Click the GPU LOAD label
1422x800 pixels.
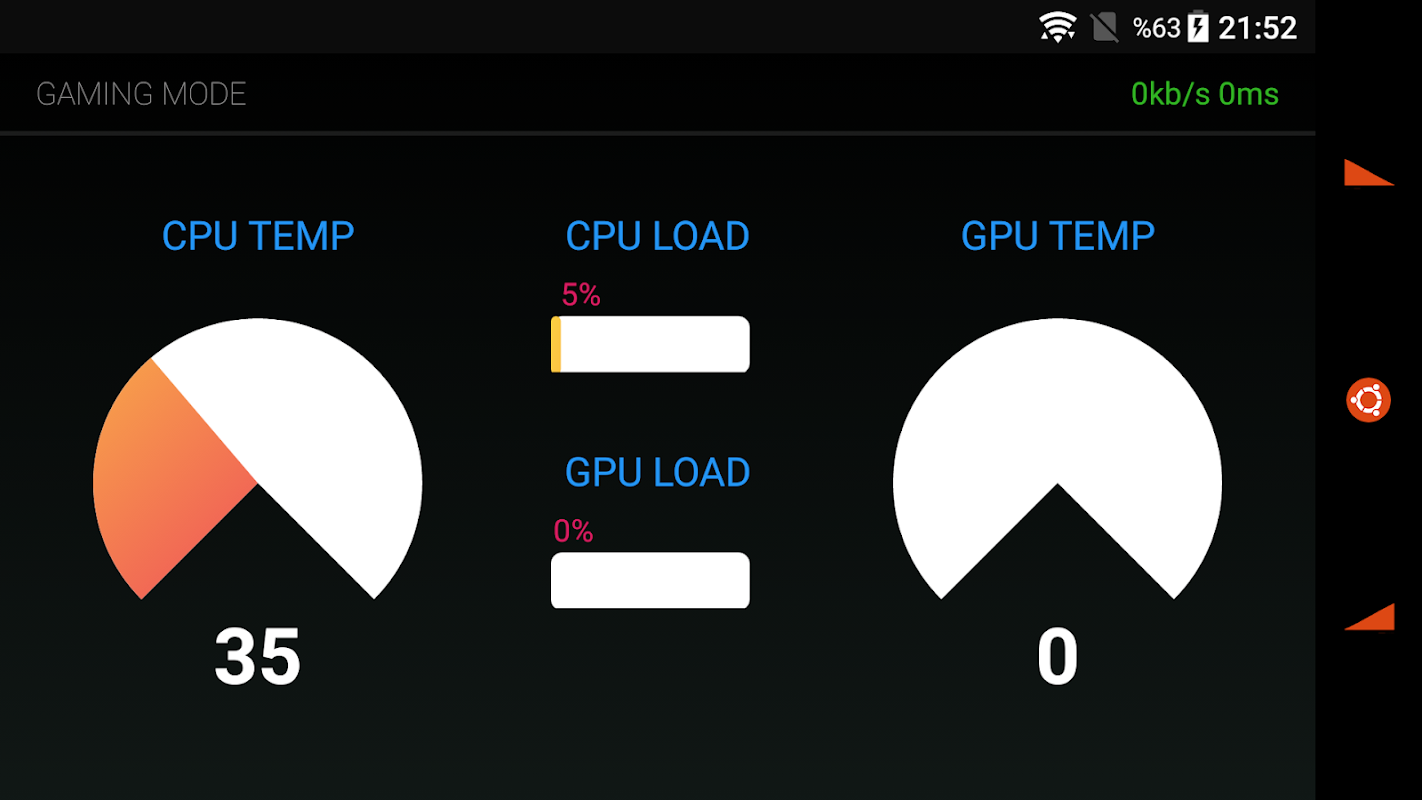click(657, 472)
